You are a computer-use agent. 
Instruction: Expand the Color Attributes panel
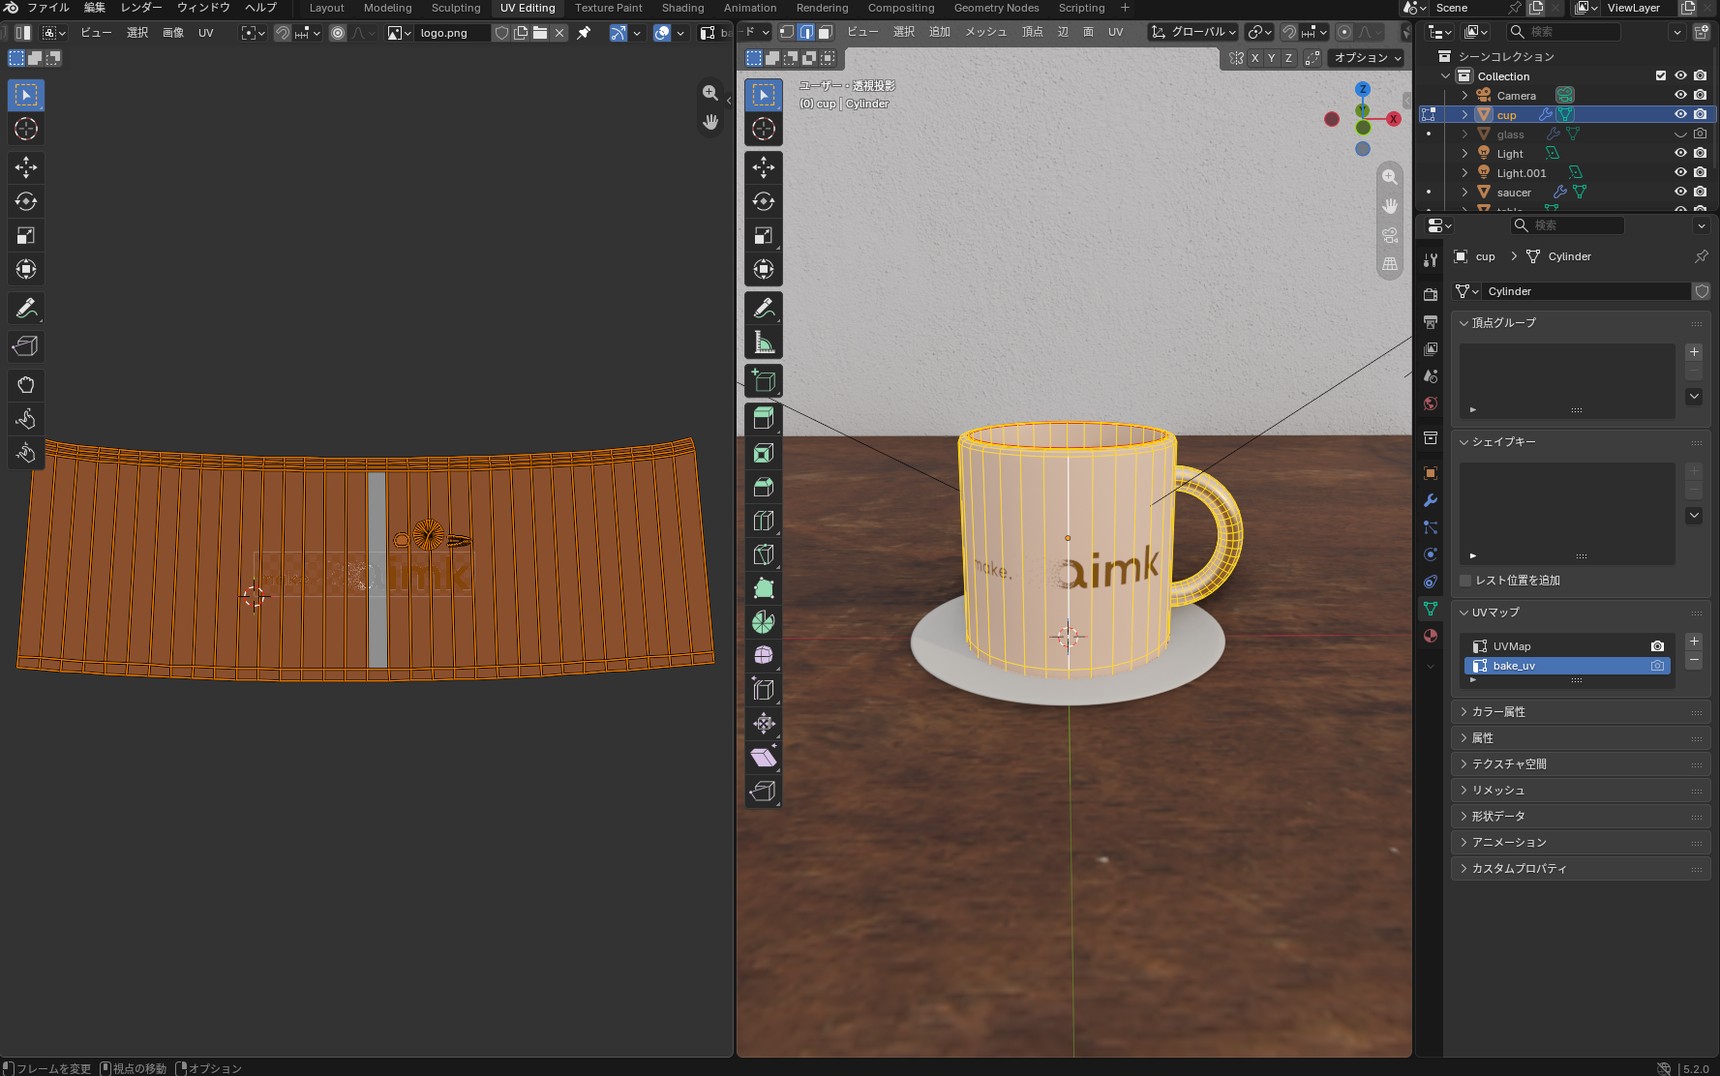coord(1580,712)
